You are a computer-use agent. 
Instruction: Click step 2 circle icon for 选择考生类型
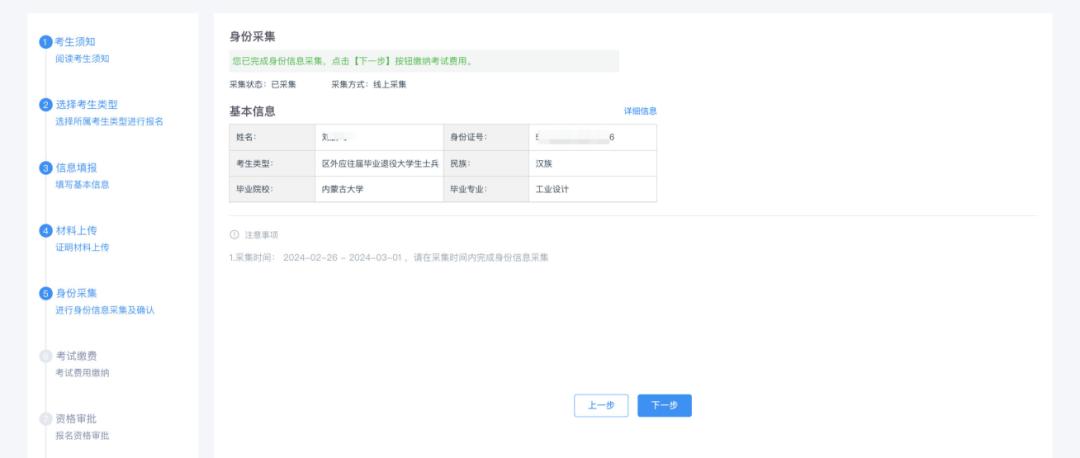pyautogui.click(x=46, y=105)
